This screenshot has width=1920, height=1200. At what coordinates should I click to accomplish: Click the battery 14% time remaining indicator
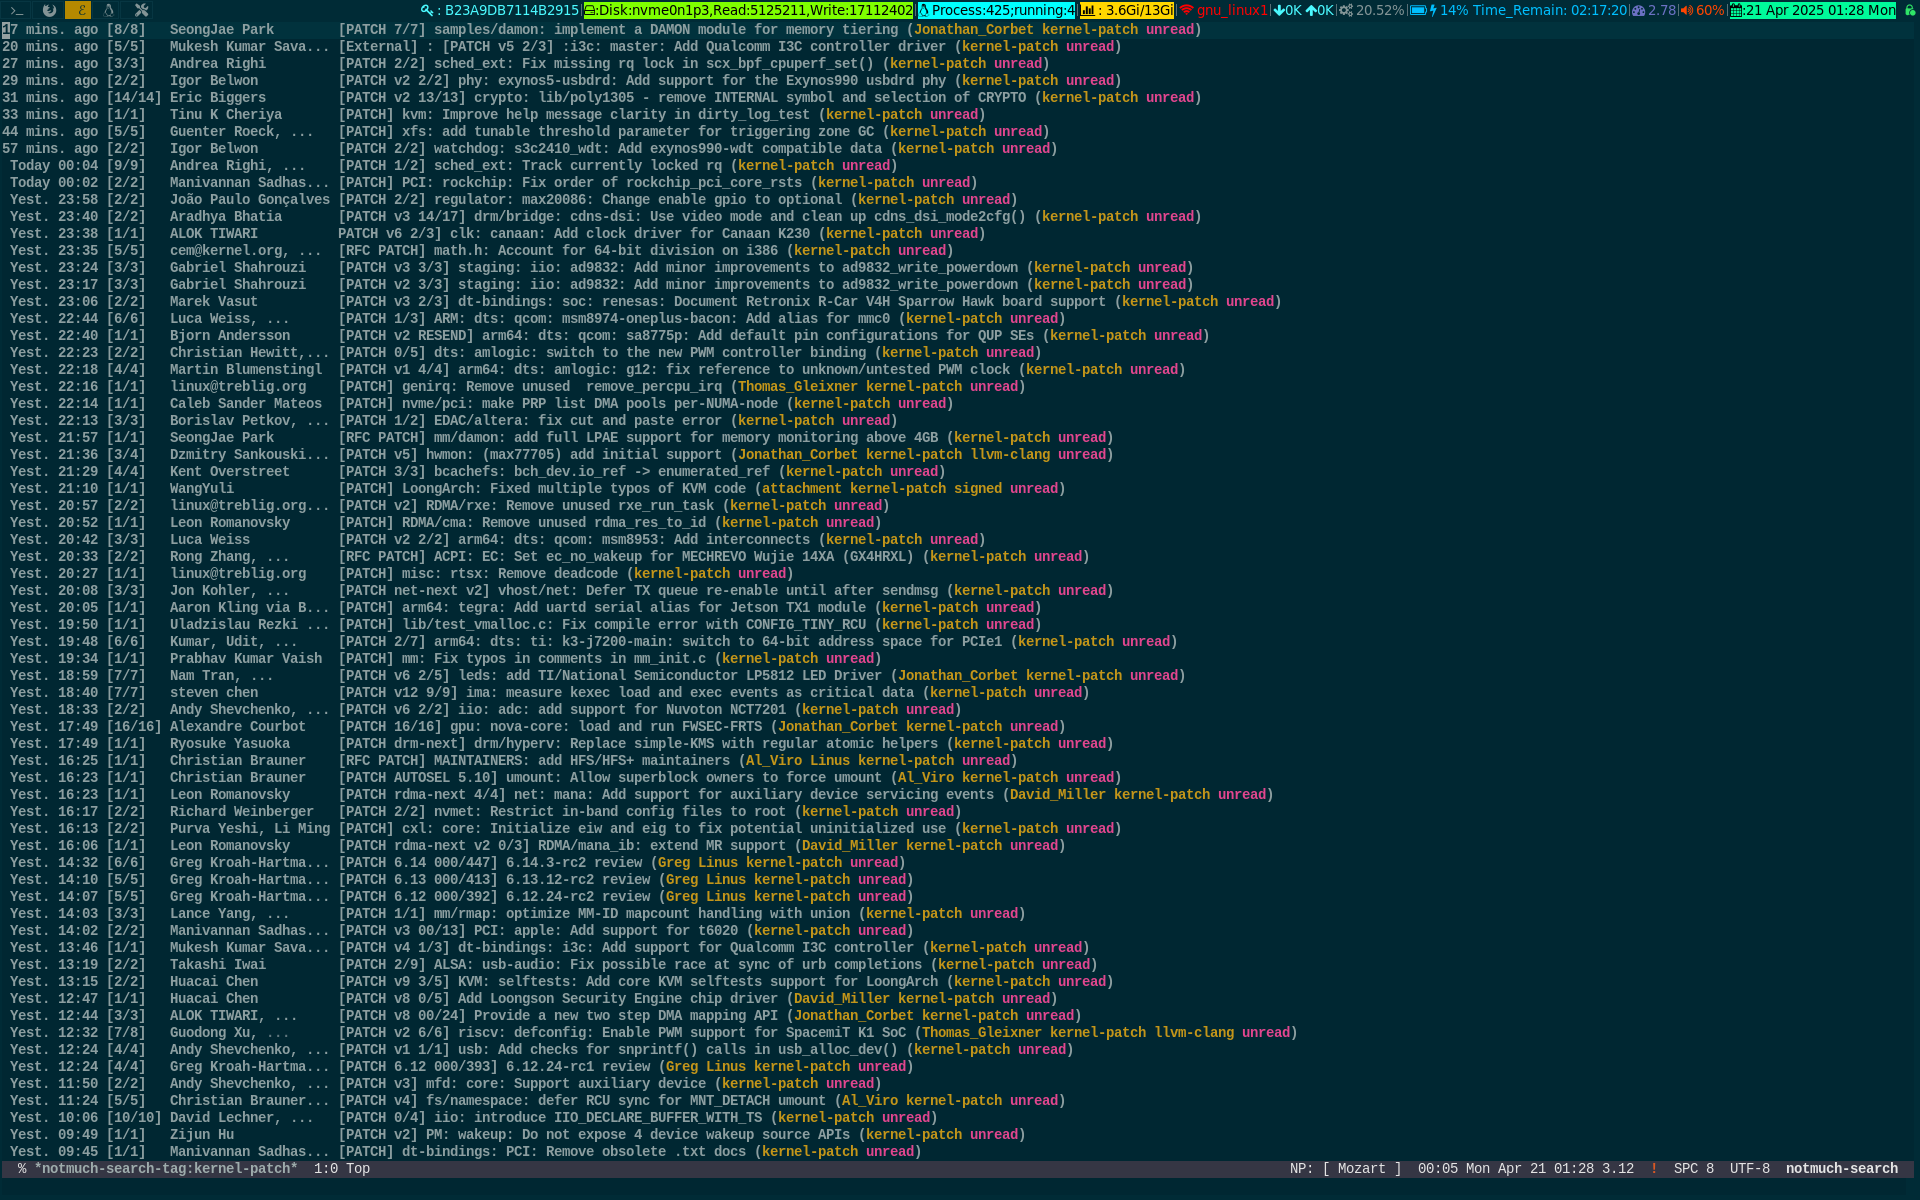tap(1518, 10)
